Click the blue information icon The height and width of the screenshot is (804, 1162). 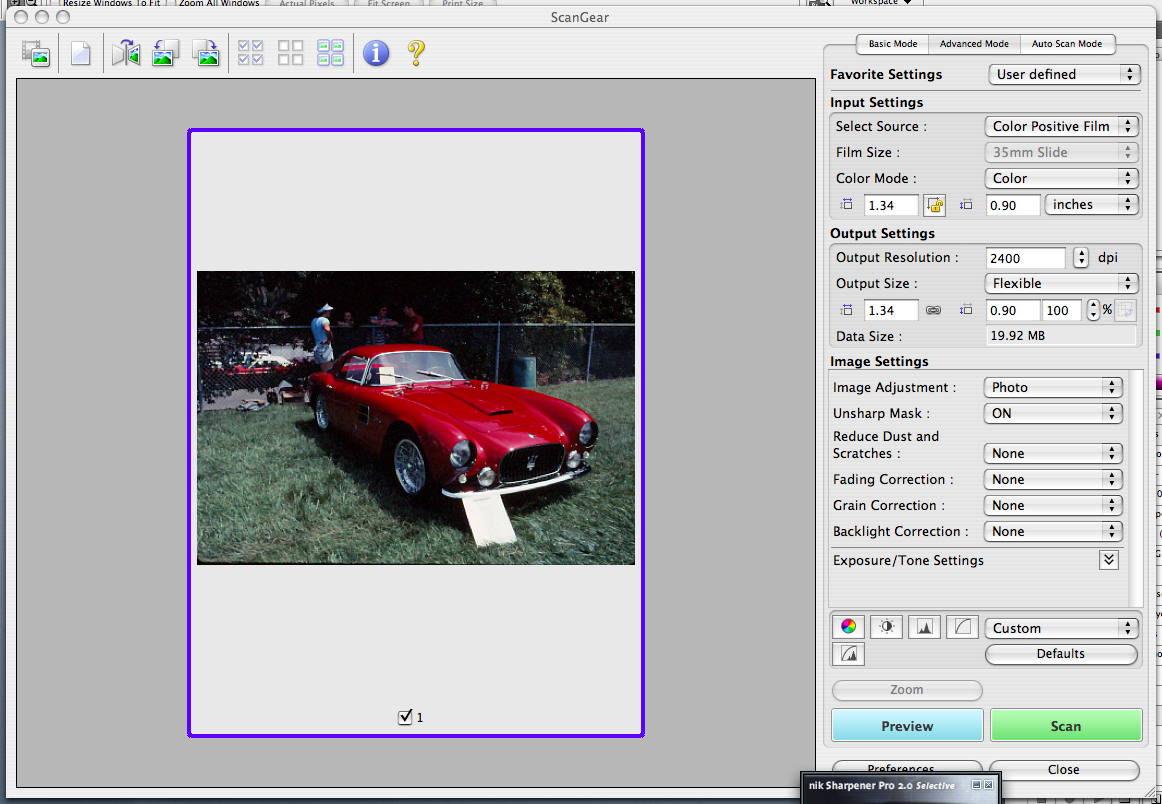point(376,53)
